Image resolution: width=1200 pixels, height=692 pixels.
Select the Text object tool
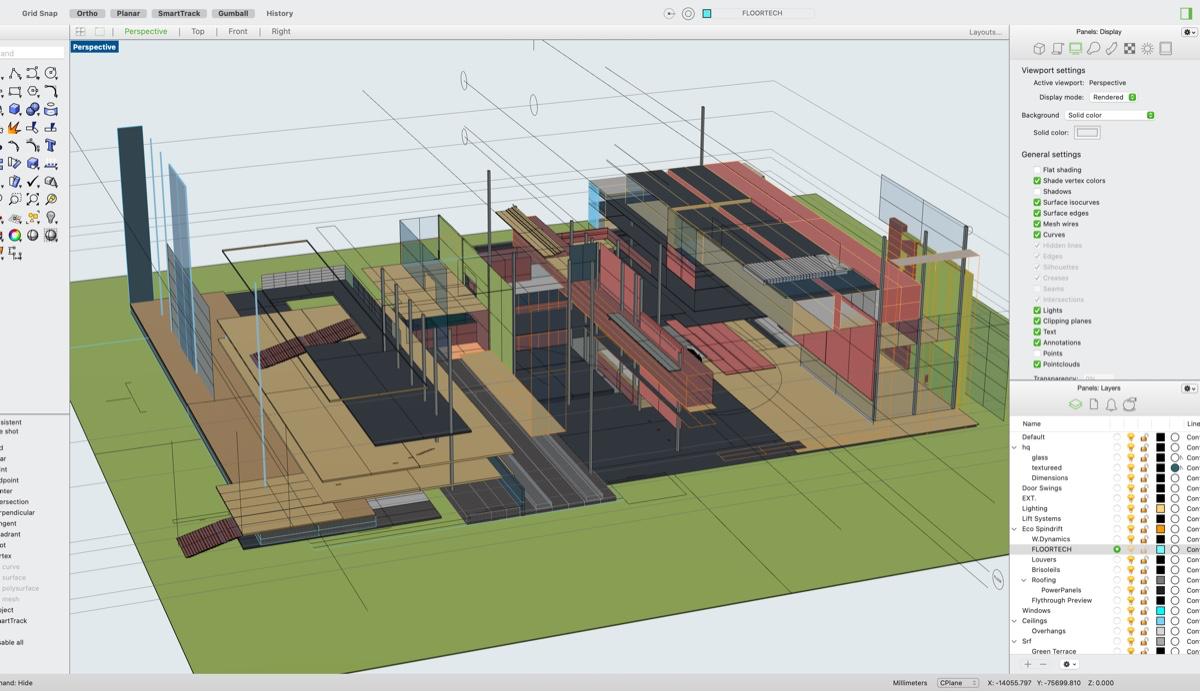[50, 145]
